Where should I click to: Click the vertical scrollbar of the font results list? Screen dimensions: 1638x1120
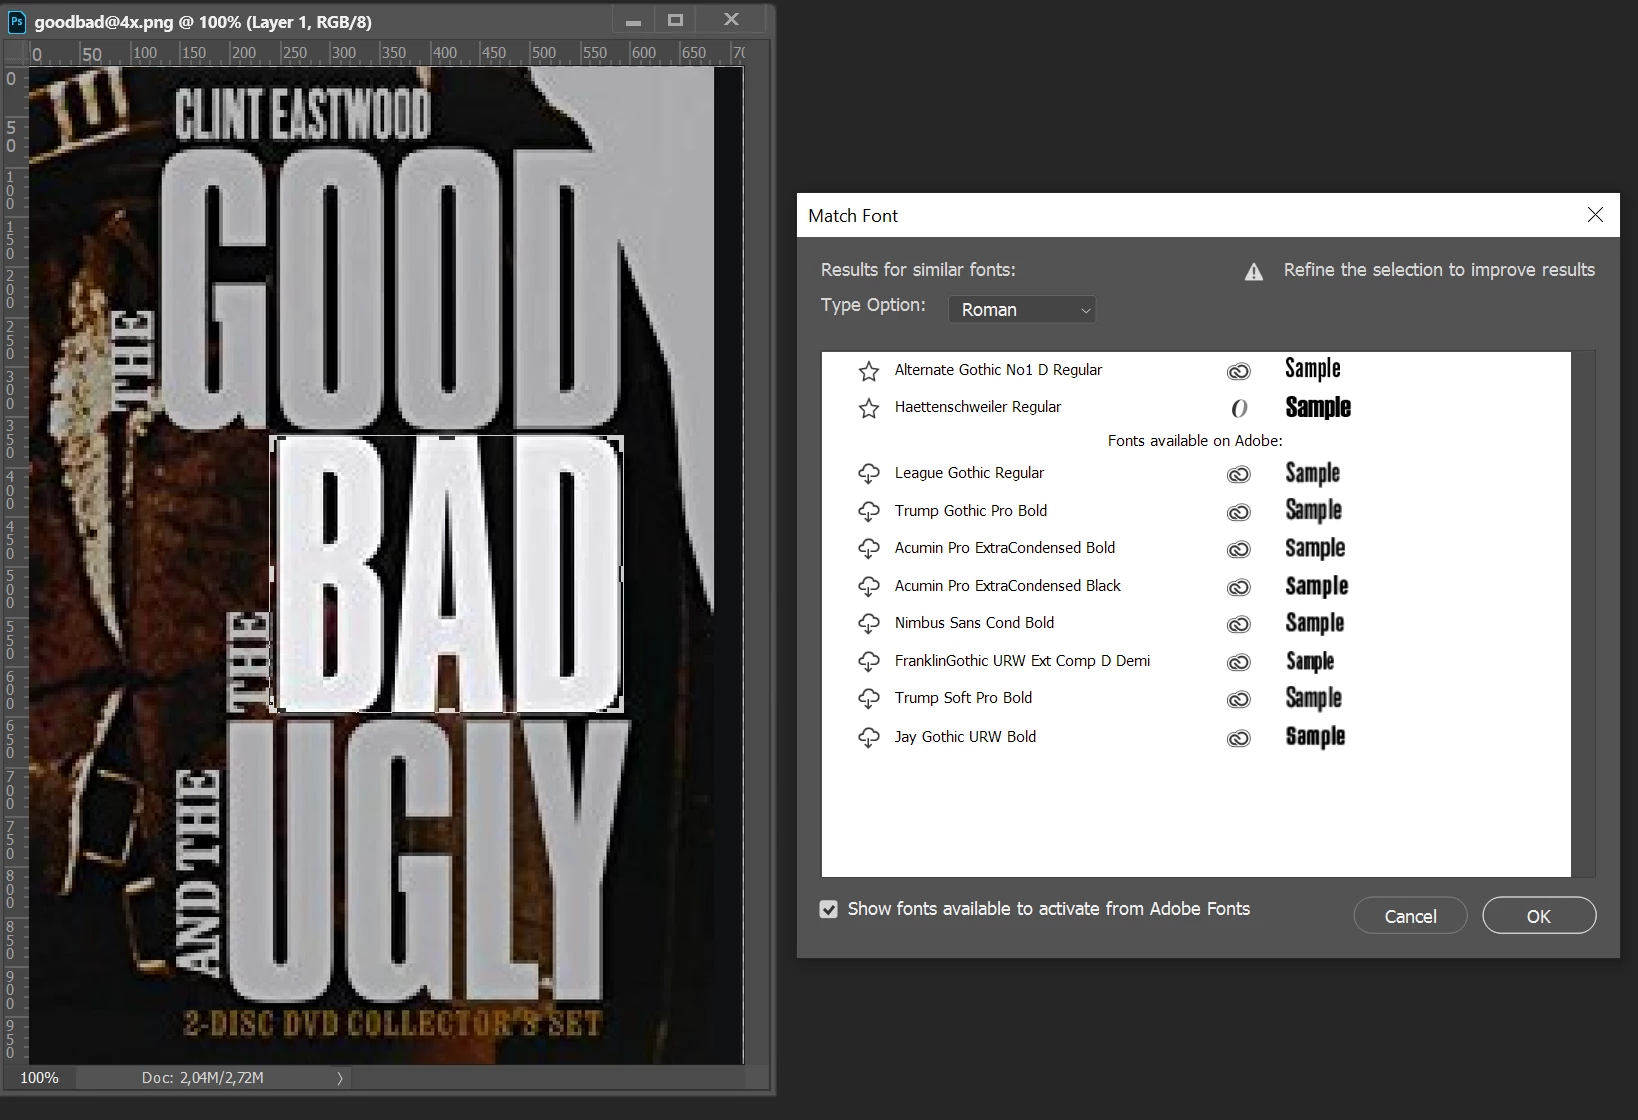coord(1583,614)
